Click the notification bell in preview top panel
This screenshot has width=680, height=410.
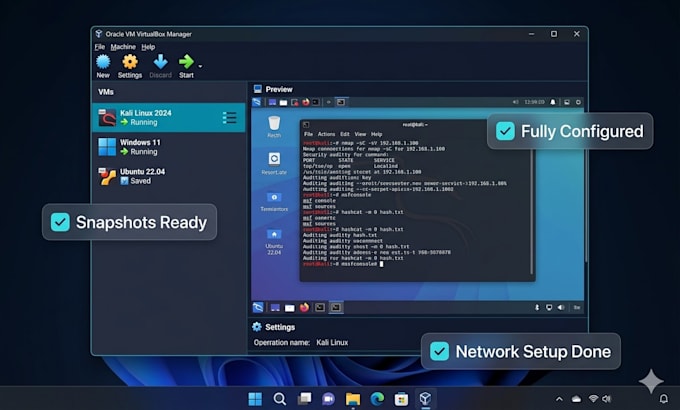552,102
